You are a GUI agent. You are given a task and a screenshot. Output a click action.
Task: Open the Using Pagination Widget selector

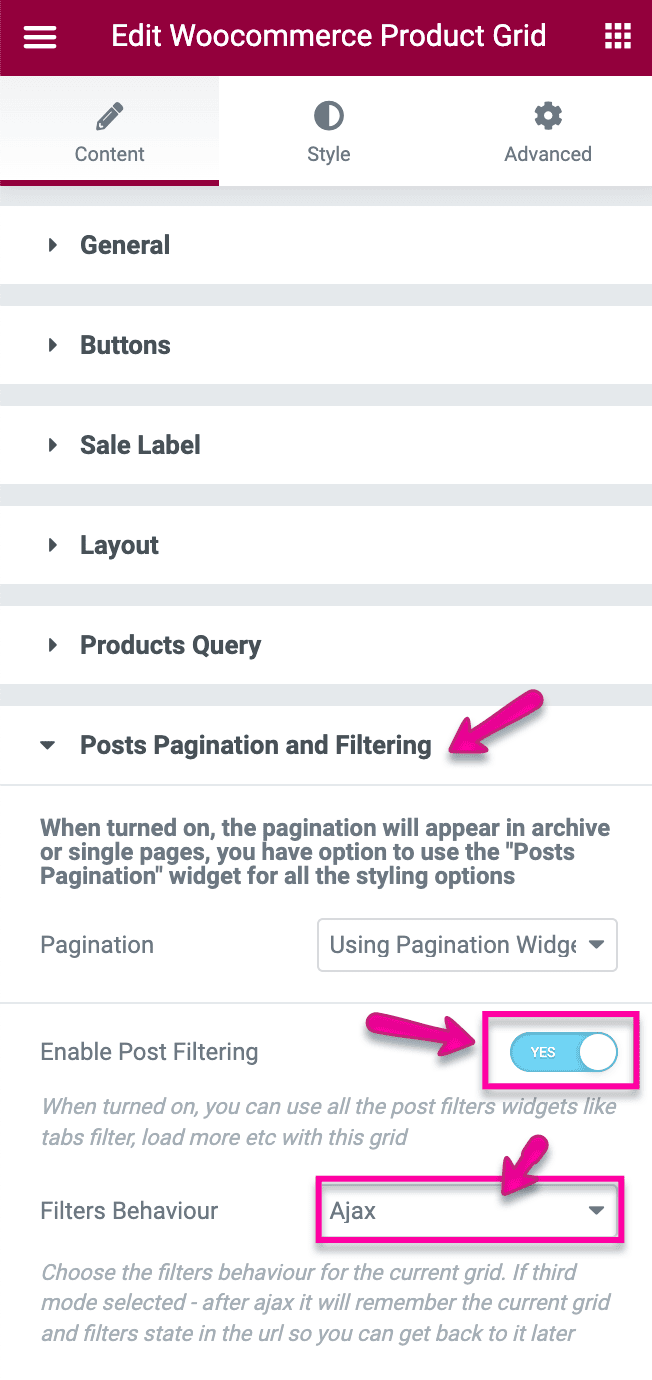tap(467, 945)
